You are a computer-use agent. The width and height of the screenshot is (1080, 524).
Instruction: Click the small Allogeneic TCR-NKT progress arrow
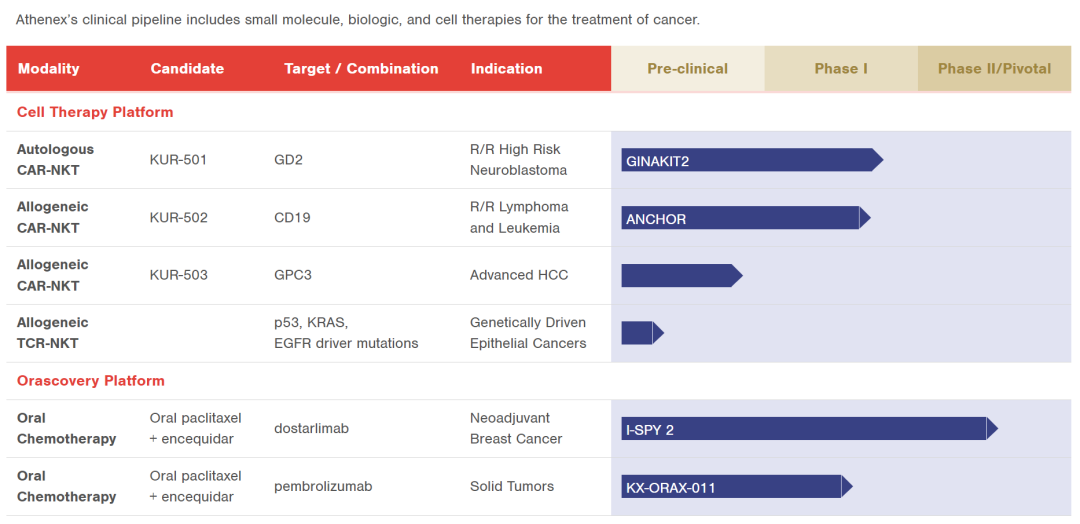(x=642, y=333)
